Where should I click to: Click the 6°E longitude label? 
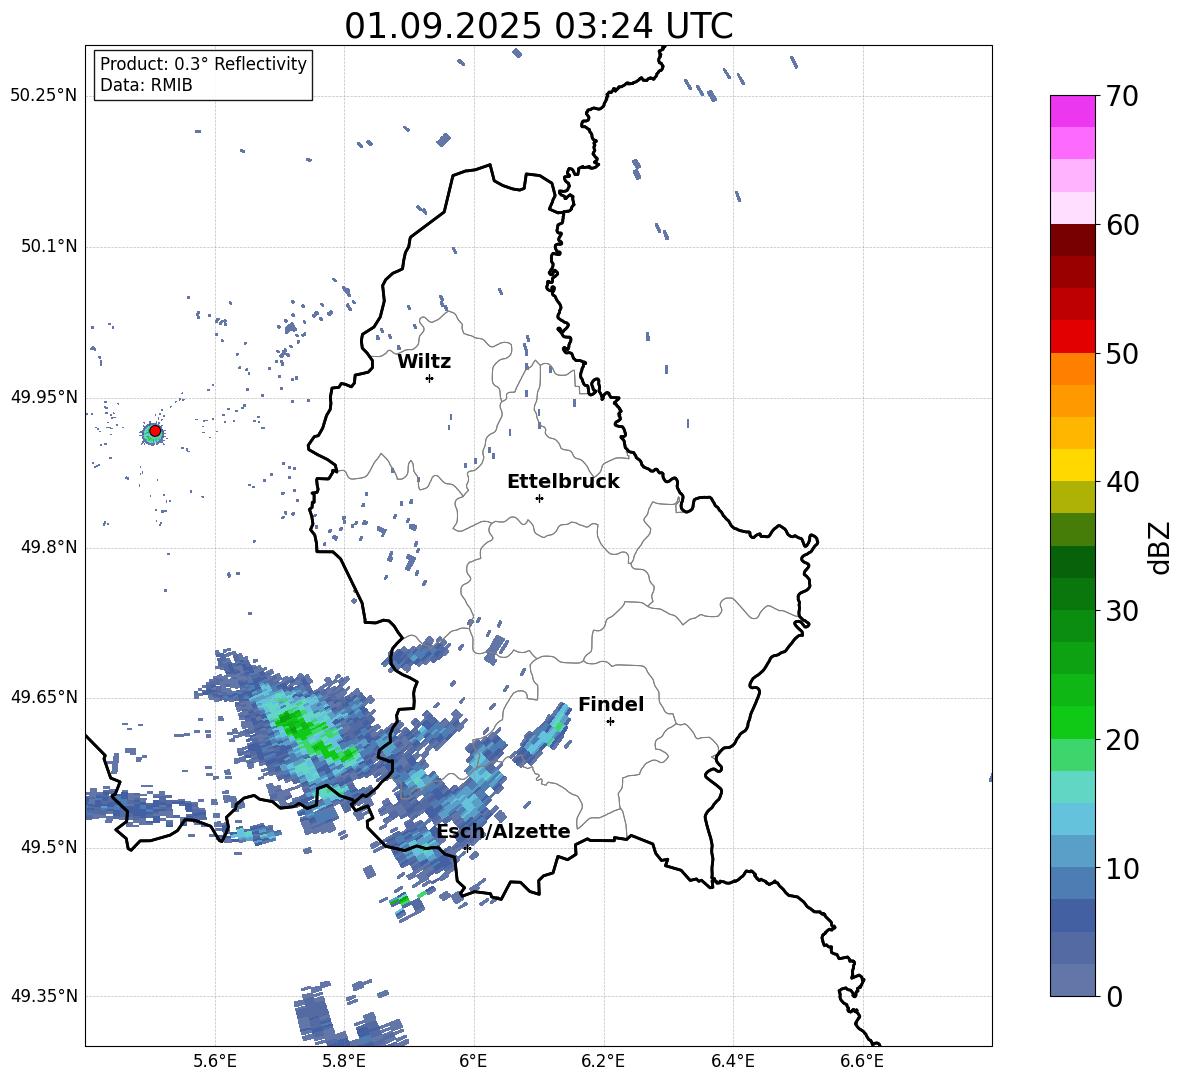pyautogui.click(x=473, y=1061)
